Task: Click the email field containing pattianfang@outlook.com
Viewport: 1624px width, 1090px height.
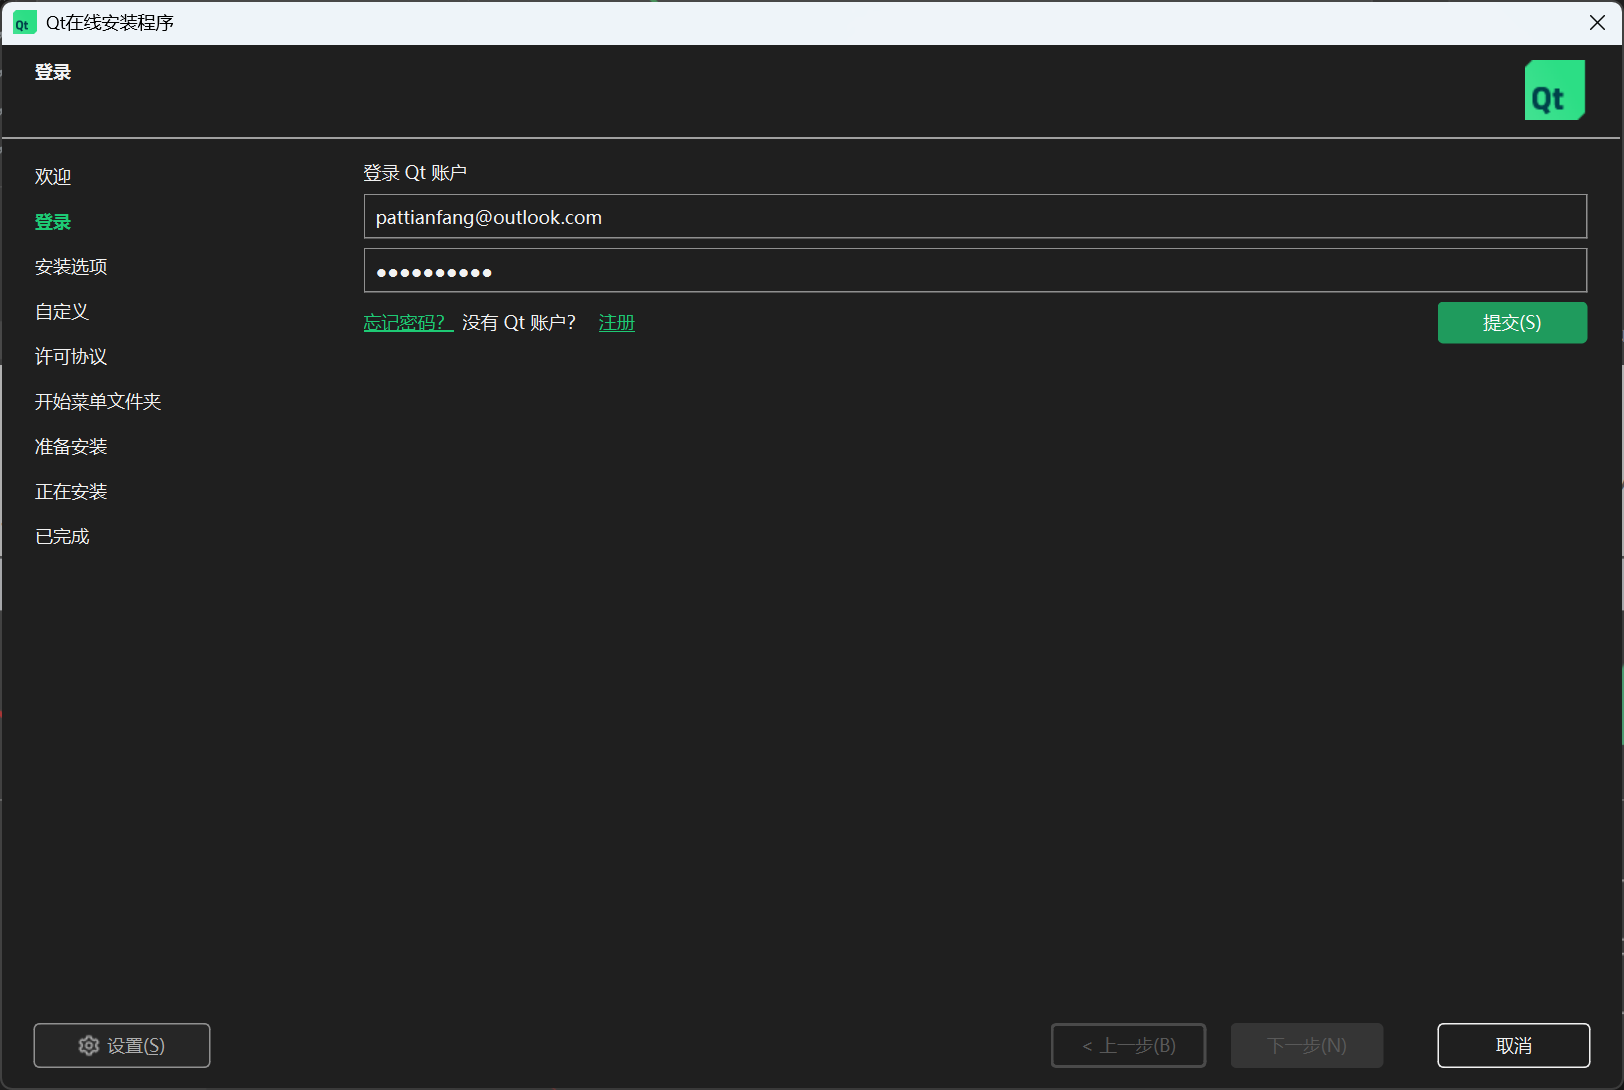Action: [x=975, y=216]
